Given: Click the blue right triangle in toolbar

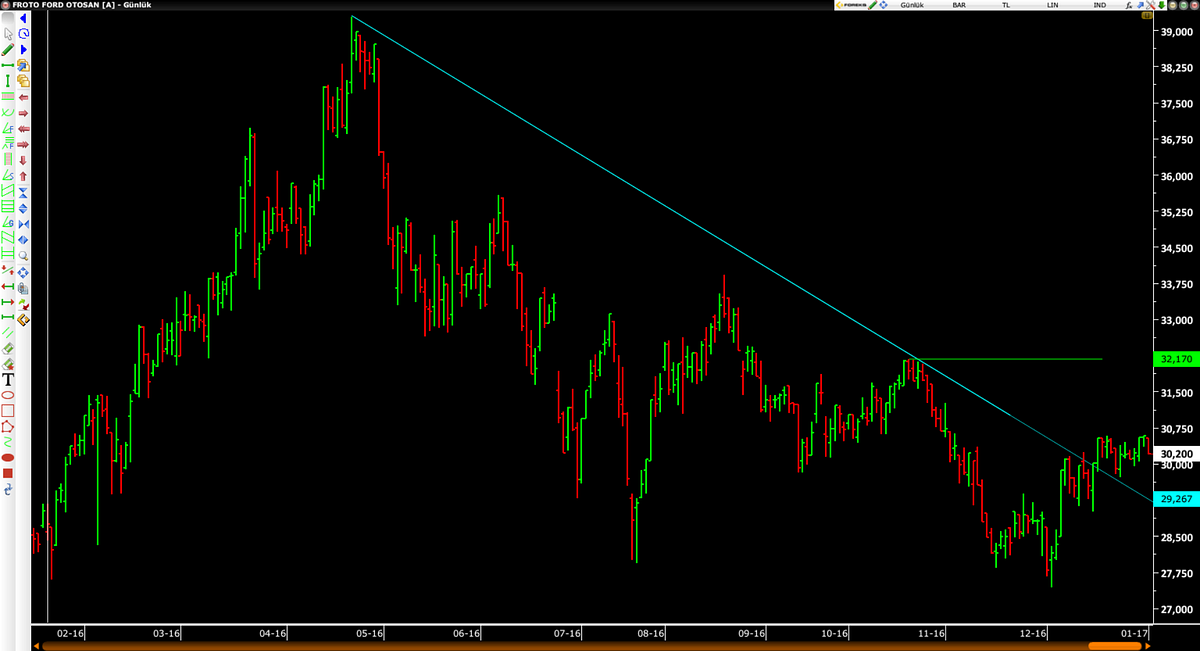Looking at the screenshot, I should [23, 49].
